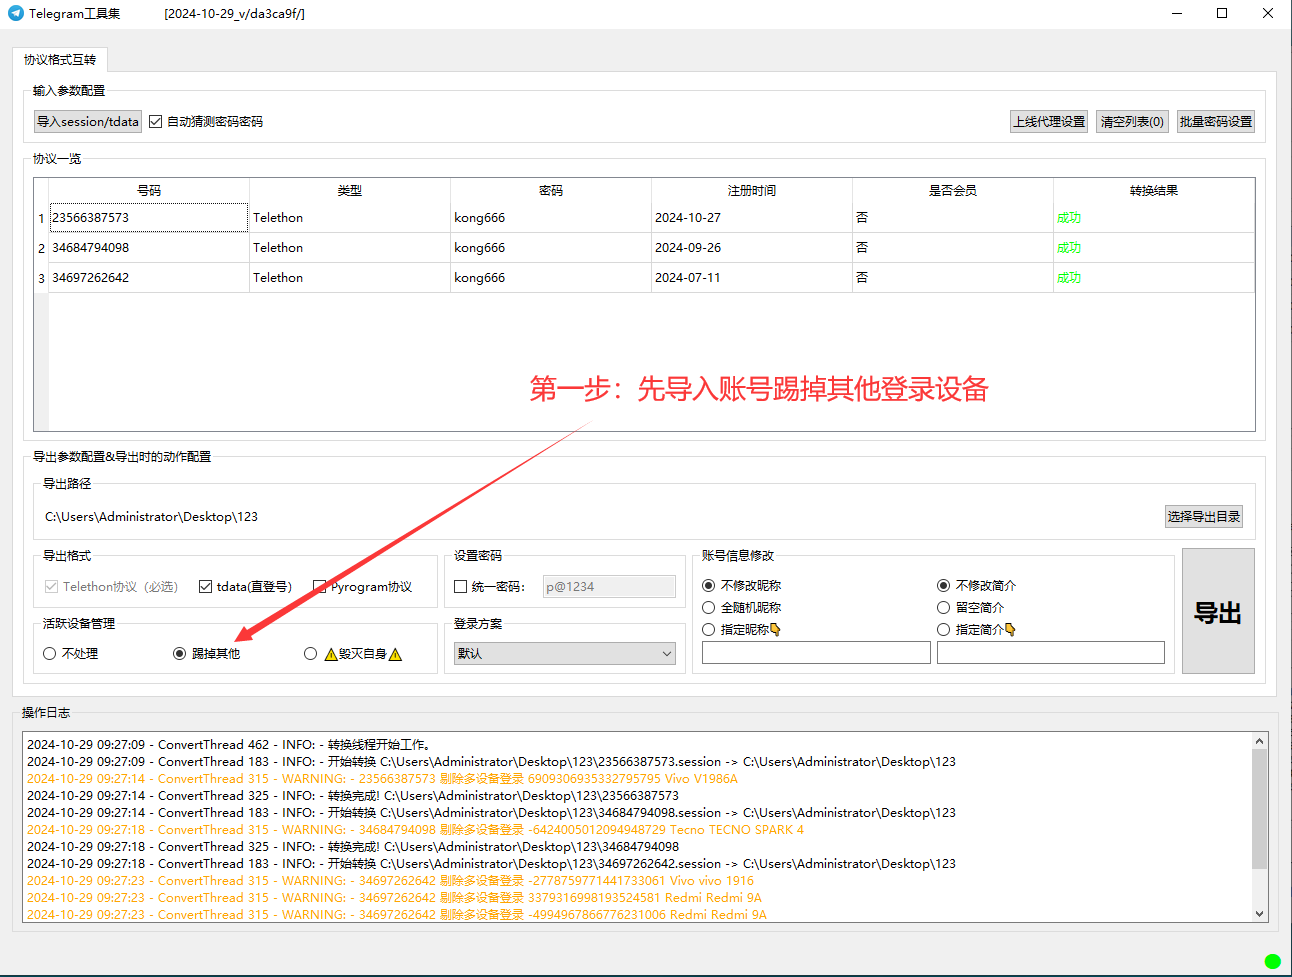Click the operation log scrollbar thumb

(x=1260, y=809)
